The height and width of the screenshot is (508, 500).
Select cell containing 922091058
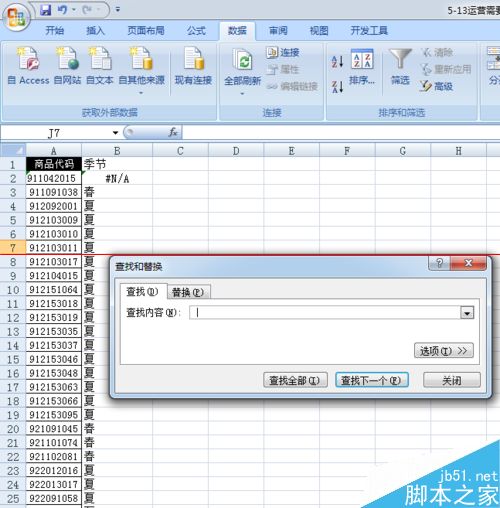(54, 498)
